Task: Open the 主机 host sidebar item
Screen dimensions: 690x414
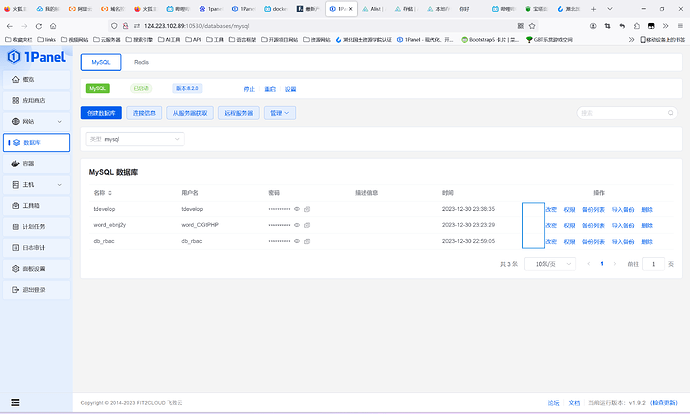Action: 36,185
